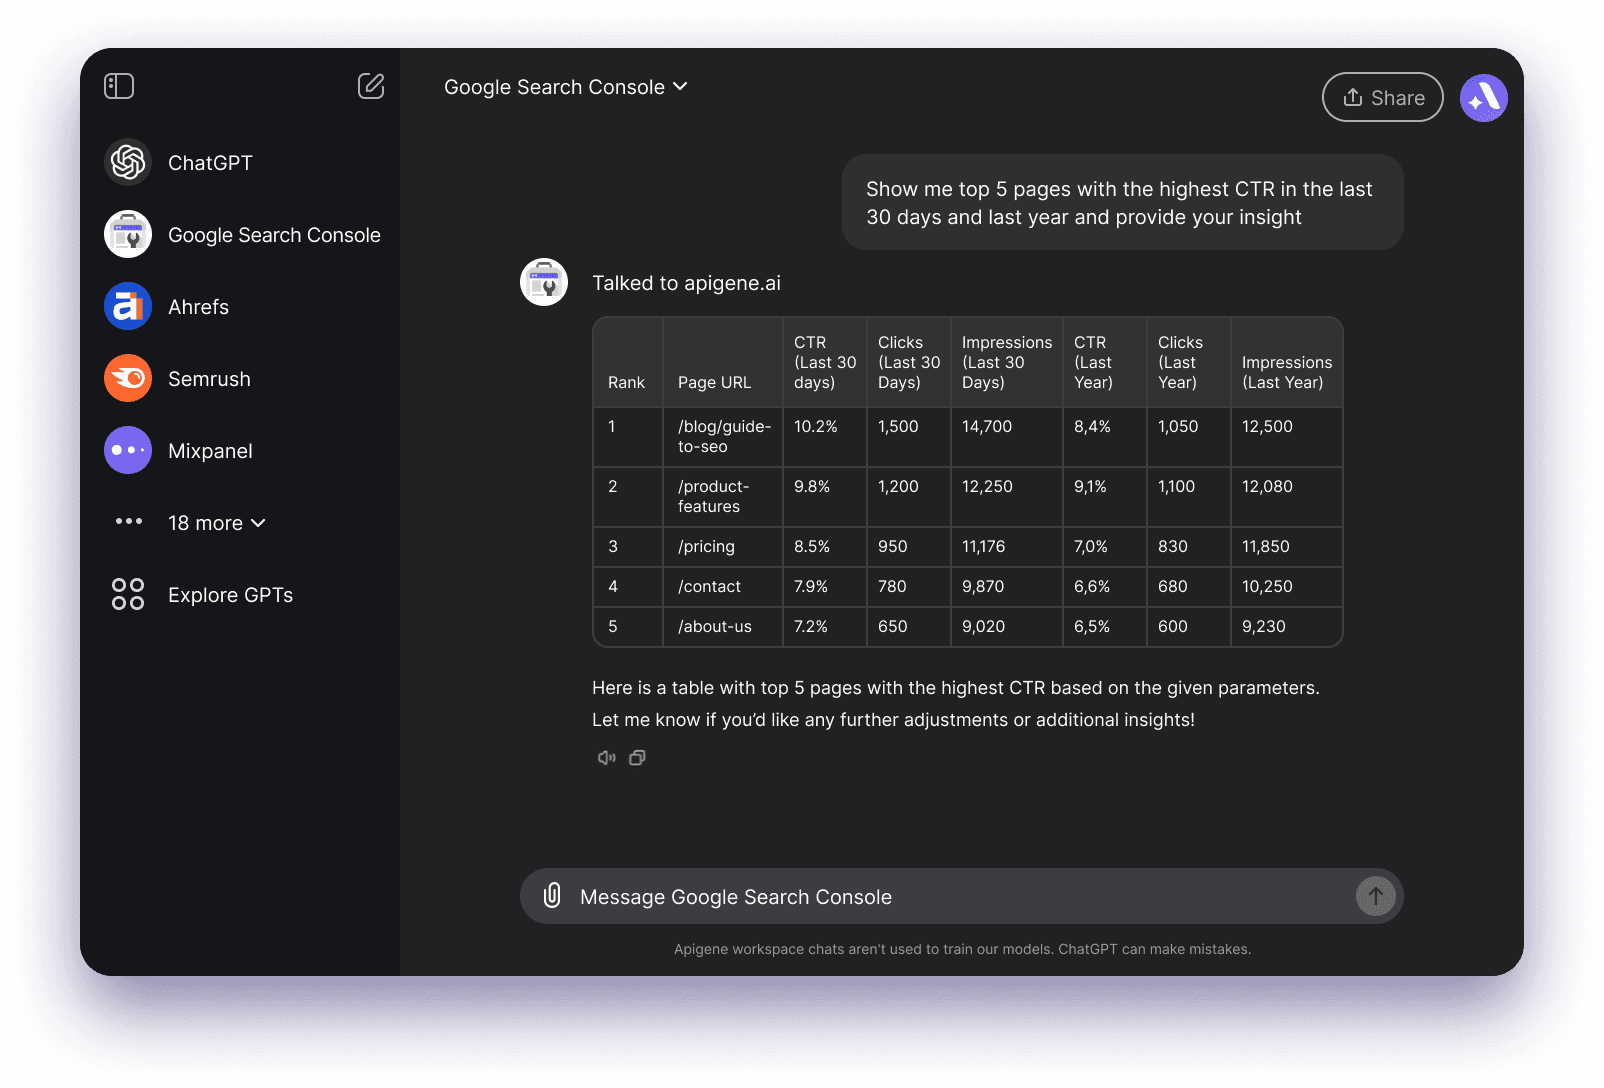
Task: Click the 14,700 impressions cell
Action: tap(1007, 437)
